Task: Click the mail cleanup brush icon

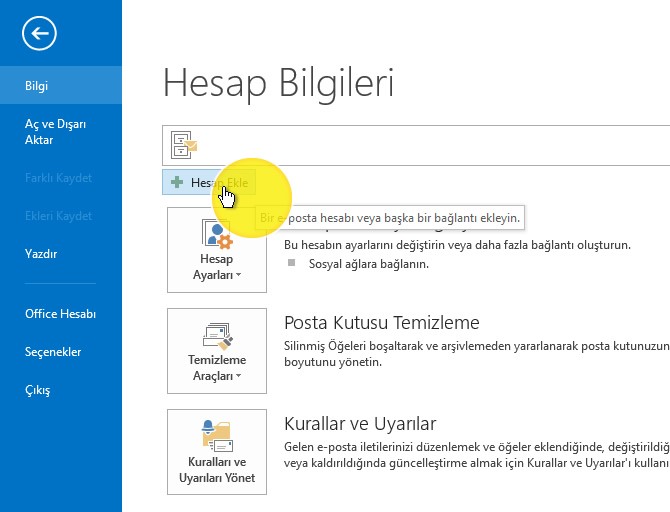Action: [217, 336]
